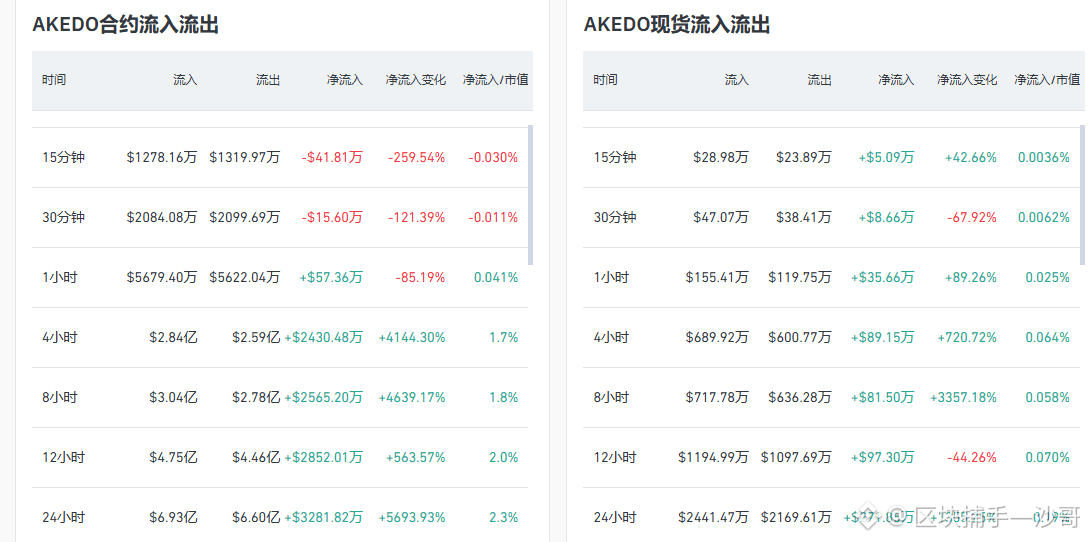This screenshot has height=542, width=1088.
Task: Click the +$35.66万 spot net inflow
Action: [x=883, y=278]
